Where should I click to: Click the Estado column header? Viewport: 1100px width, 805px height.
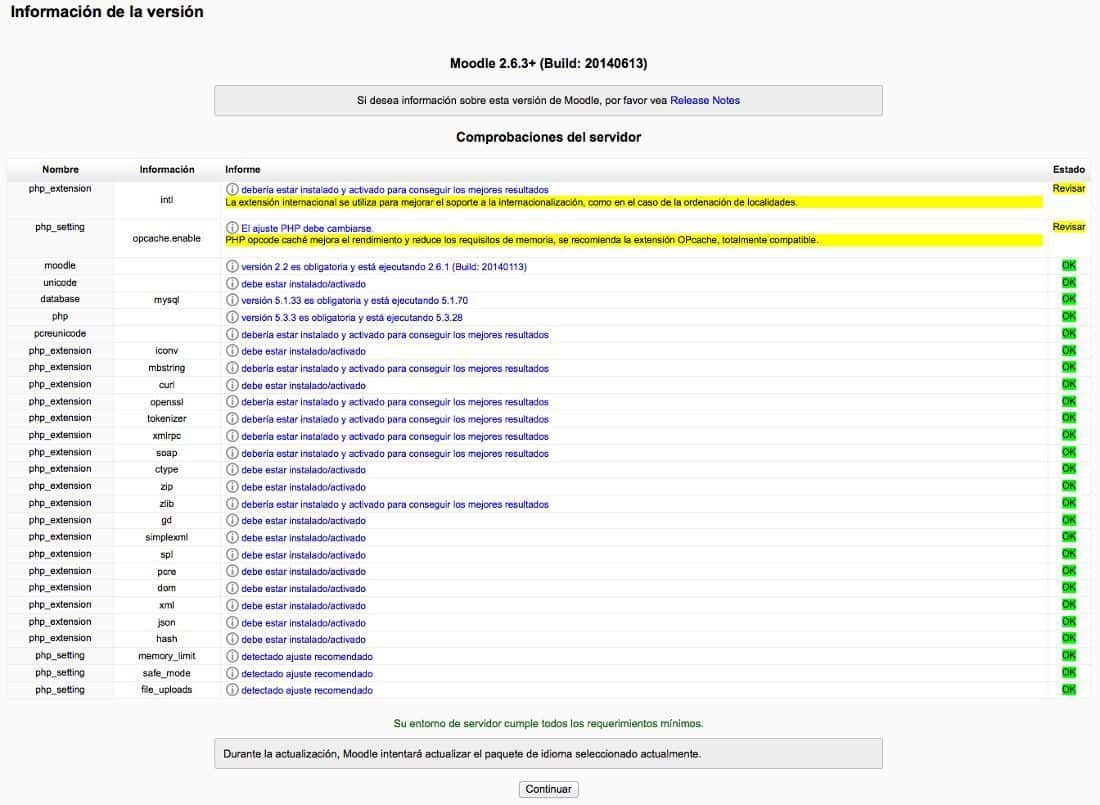point(1068,170)
